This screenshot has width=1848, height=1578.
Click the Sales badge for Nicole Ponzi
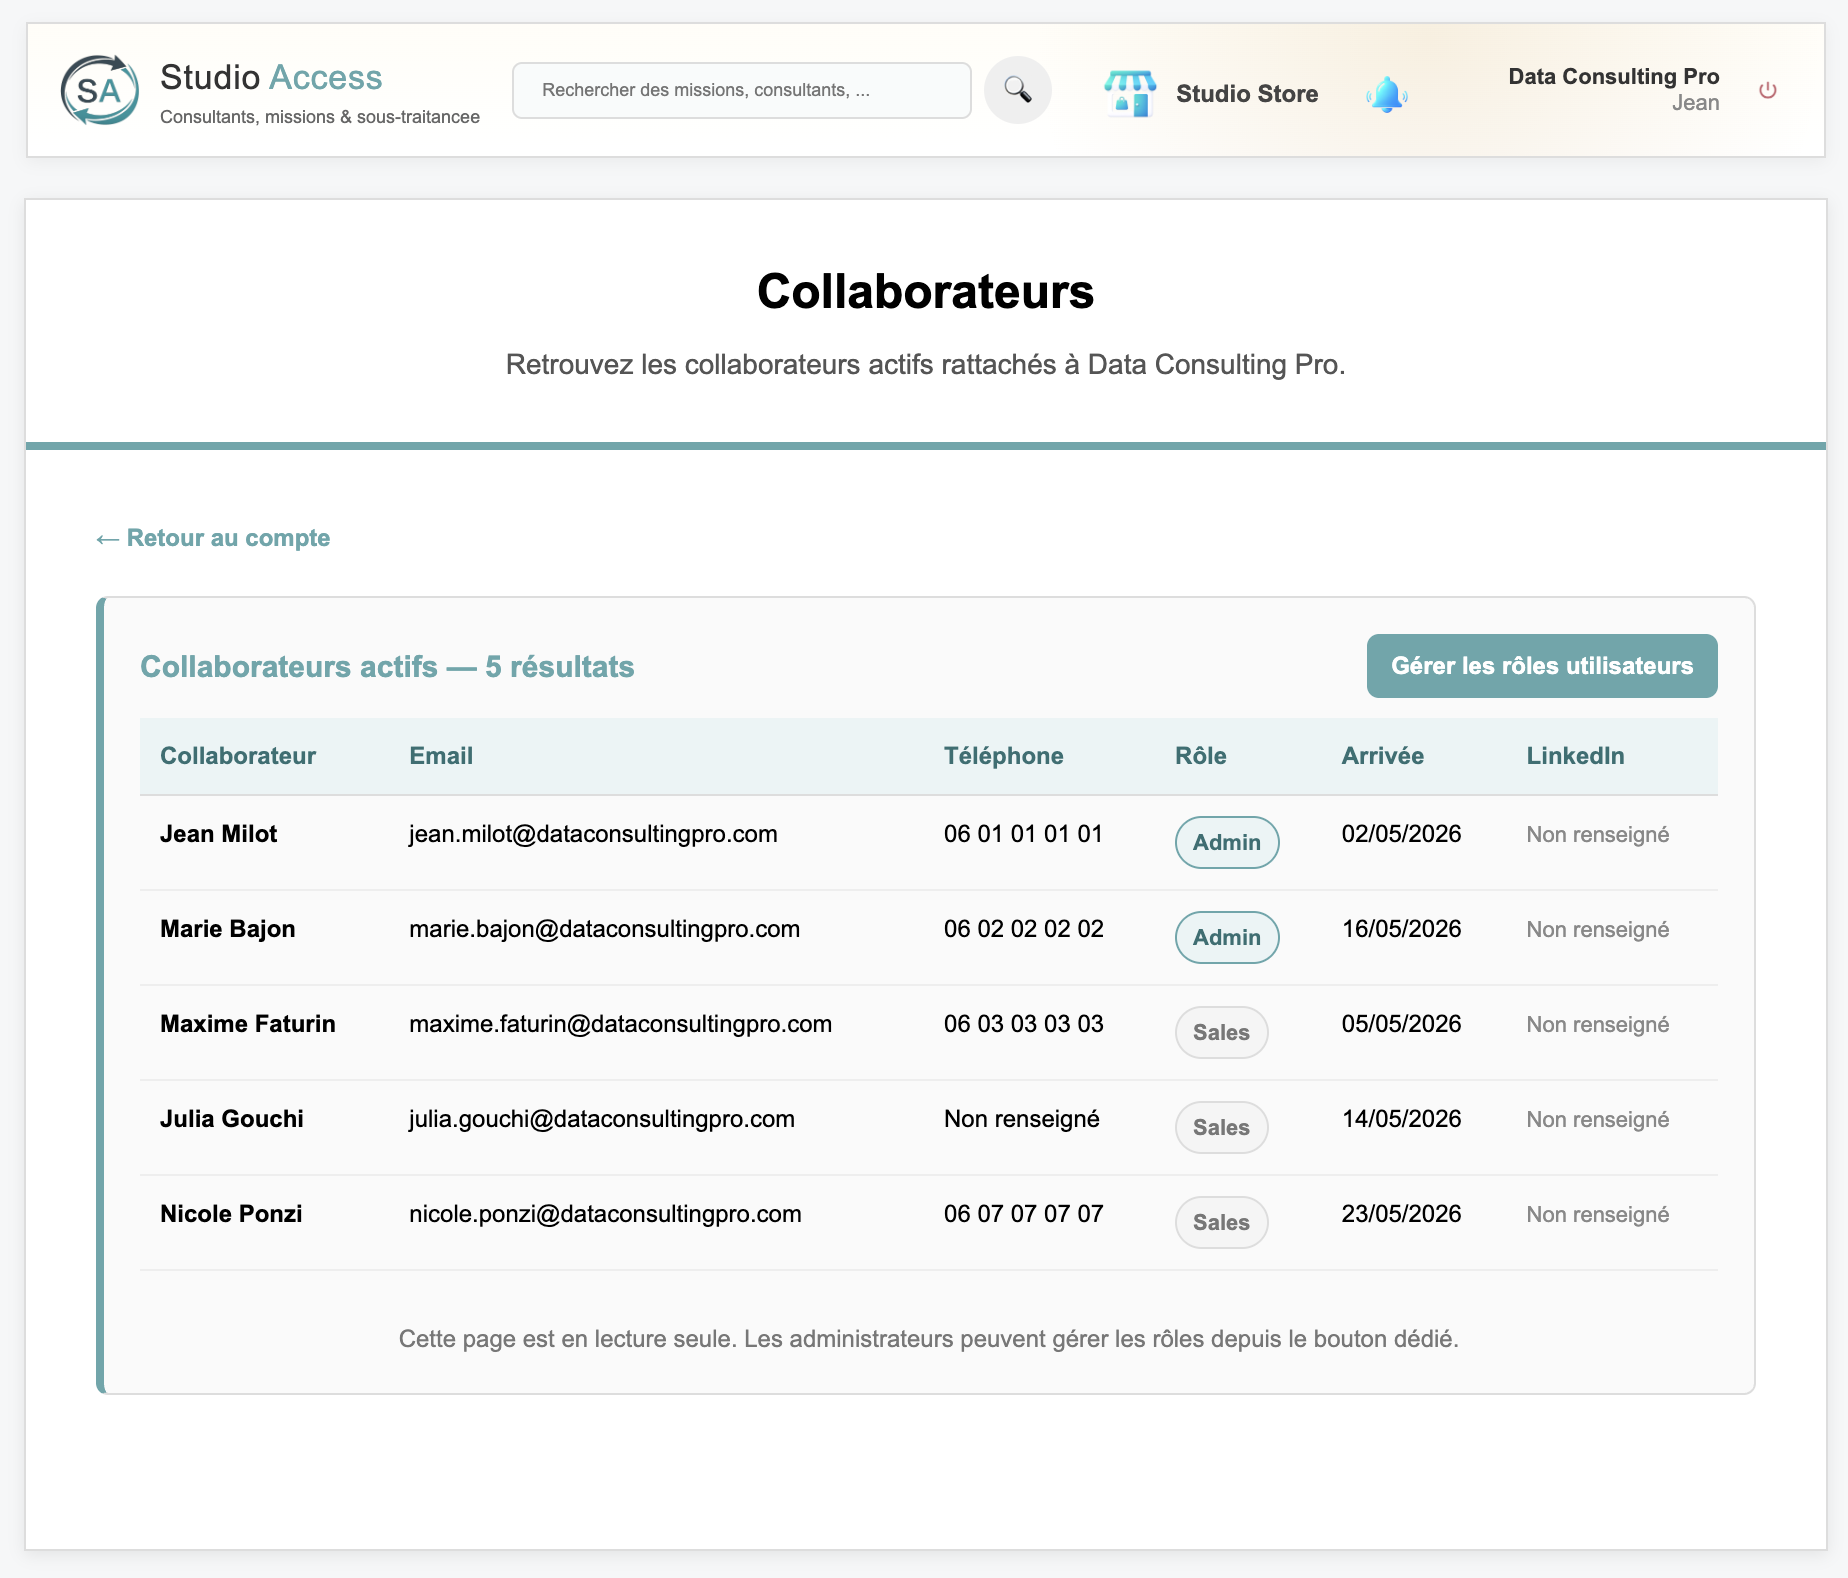(x=1221, y=1223)
